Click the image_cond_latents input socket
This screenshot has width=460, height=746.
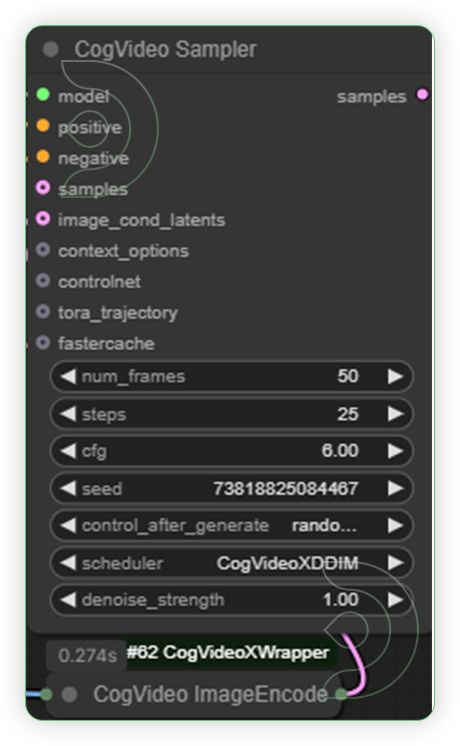click(43, 218)
